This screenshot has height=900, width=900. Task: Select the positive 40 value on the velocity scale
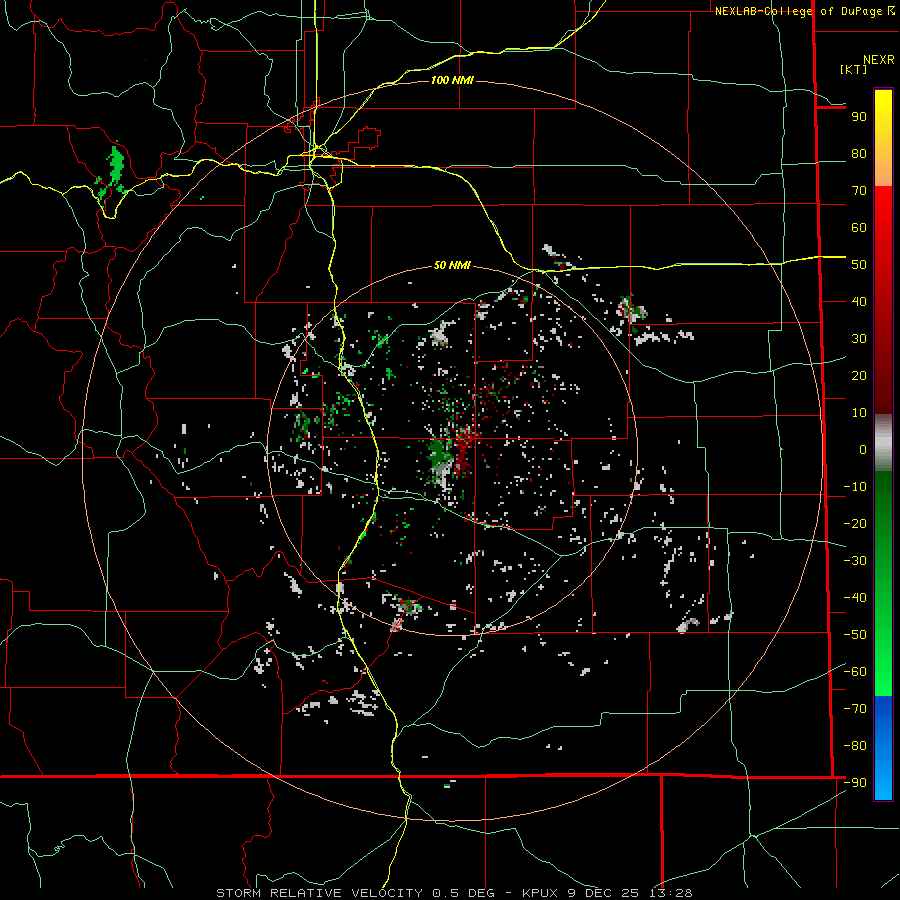click(859, 302)
